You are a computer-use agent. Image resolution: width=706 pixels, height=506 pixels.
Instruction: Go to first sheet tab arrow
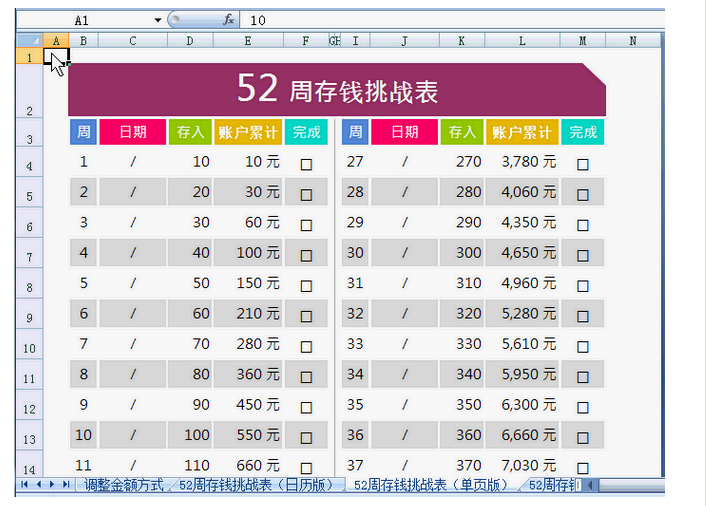coord(24,484)
